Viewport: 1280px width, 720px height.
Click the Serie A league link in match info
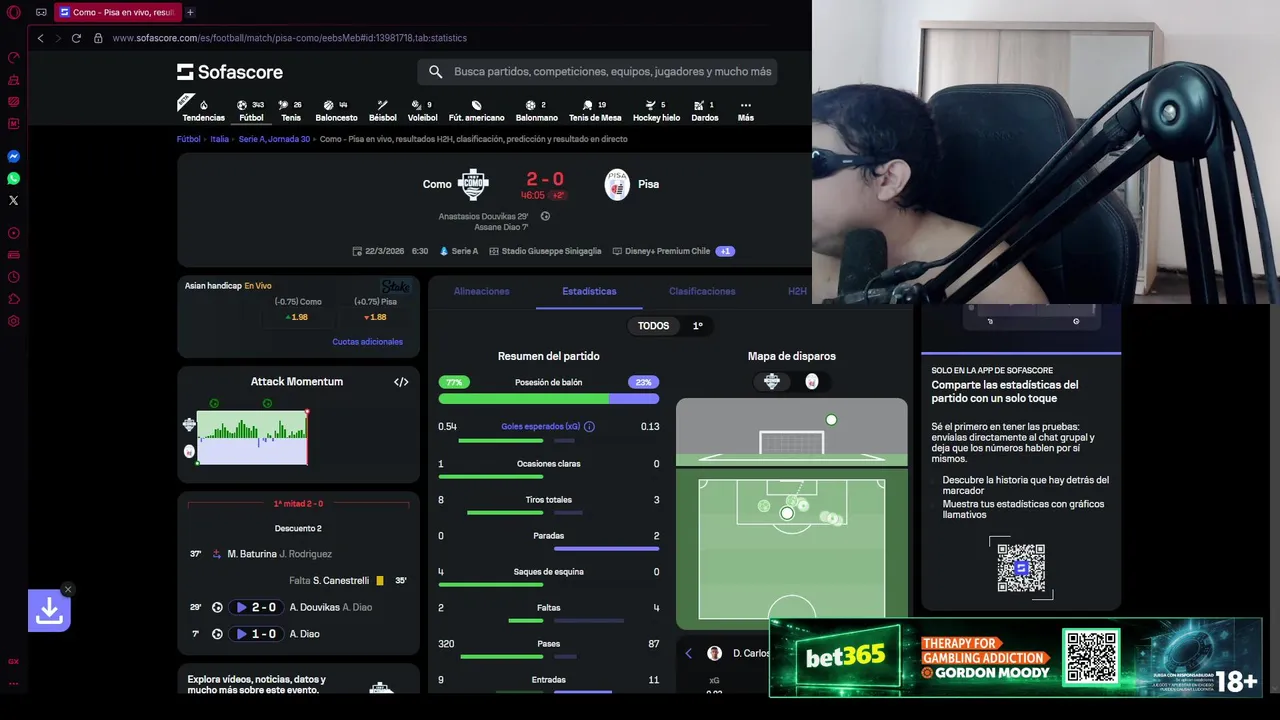click(459, 251)
